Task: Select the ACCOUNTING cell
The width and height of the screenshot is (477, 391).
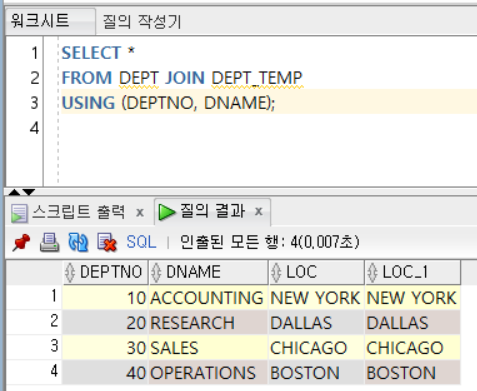Action: [x=208, y=298]
